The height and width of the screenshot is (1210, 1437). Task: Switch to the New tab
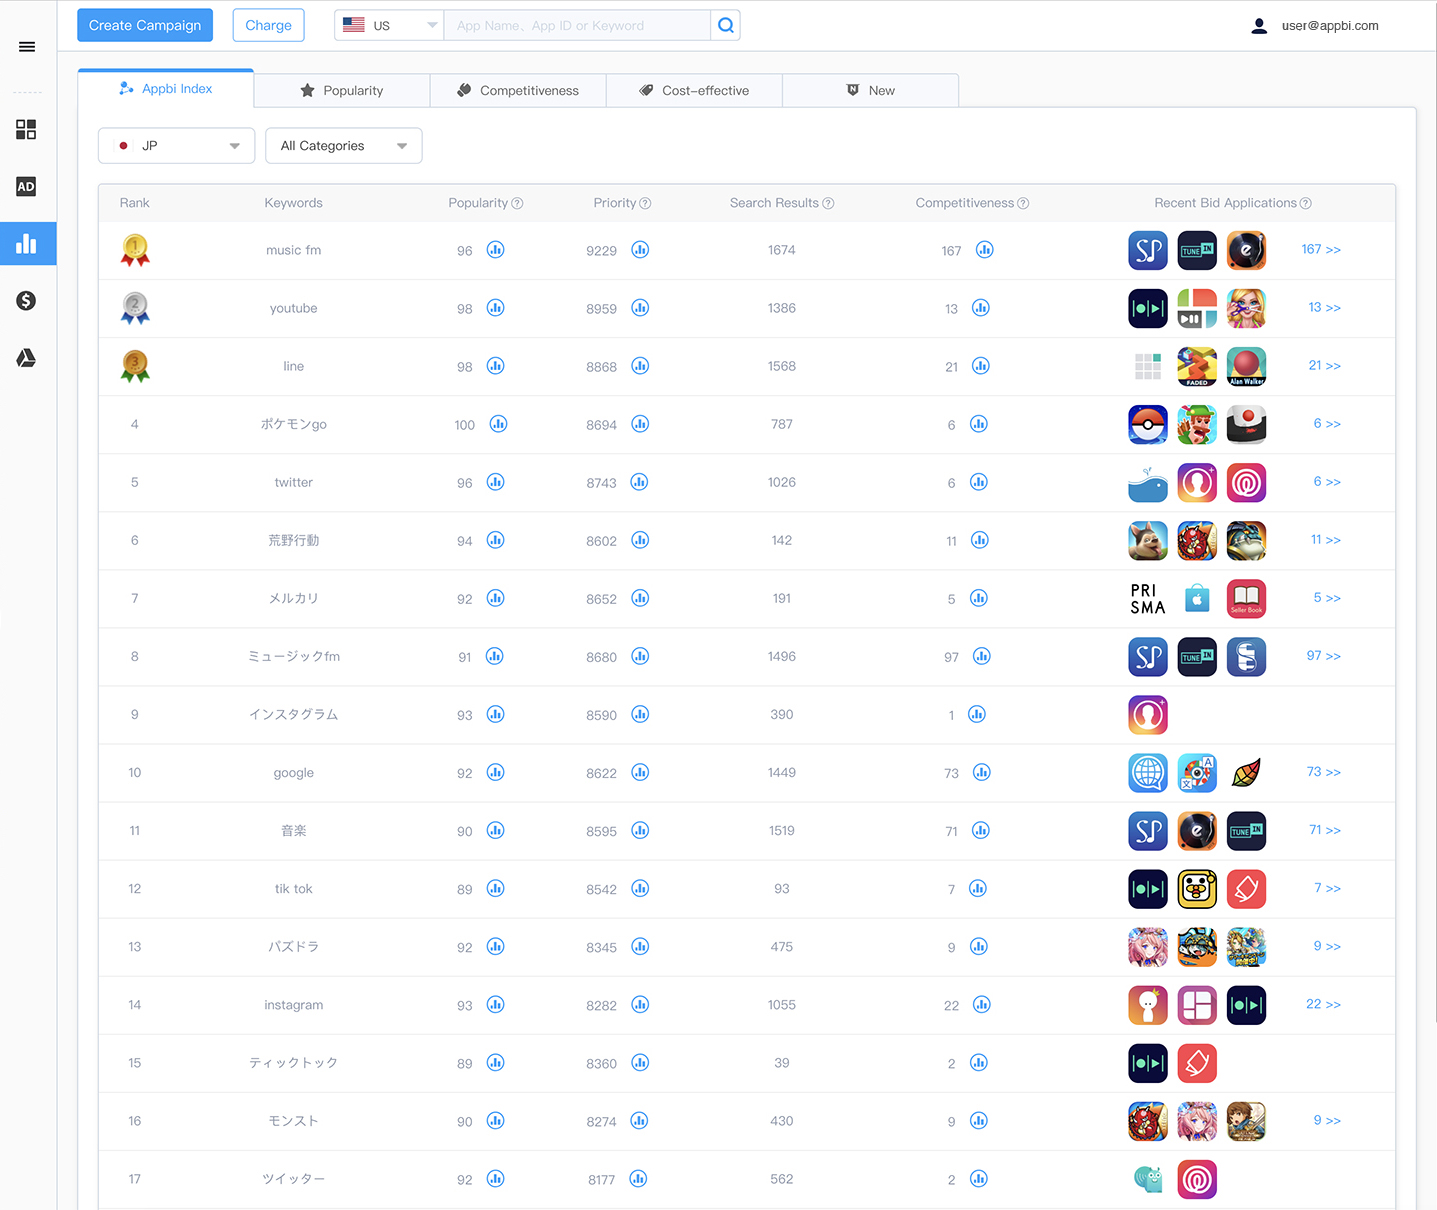870,90
